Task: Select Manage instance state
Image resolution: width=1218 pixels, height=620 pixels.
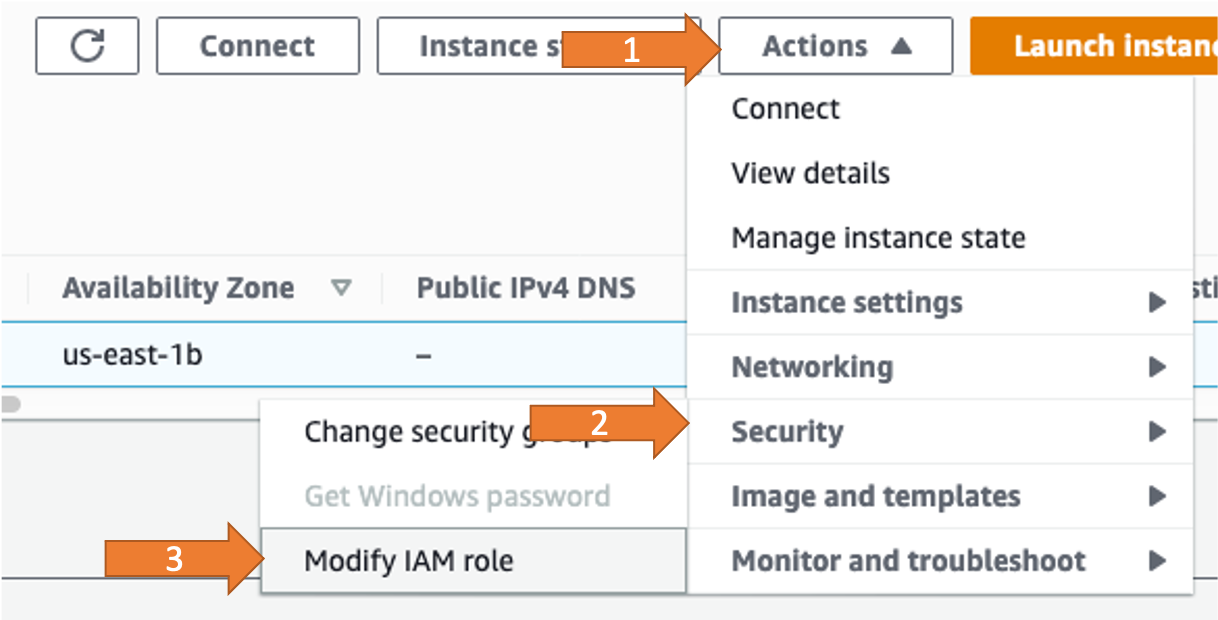Action: click(x=877, y=237)
